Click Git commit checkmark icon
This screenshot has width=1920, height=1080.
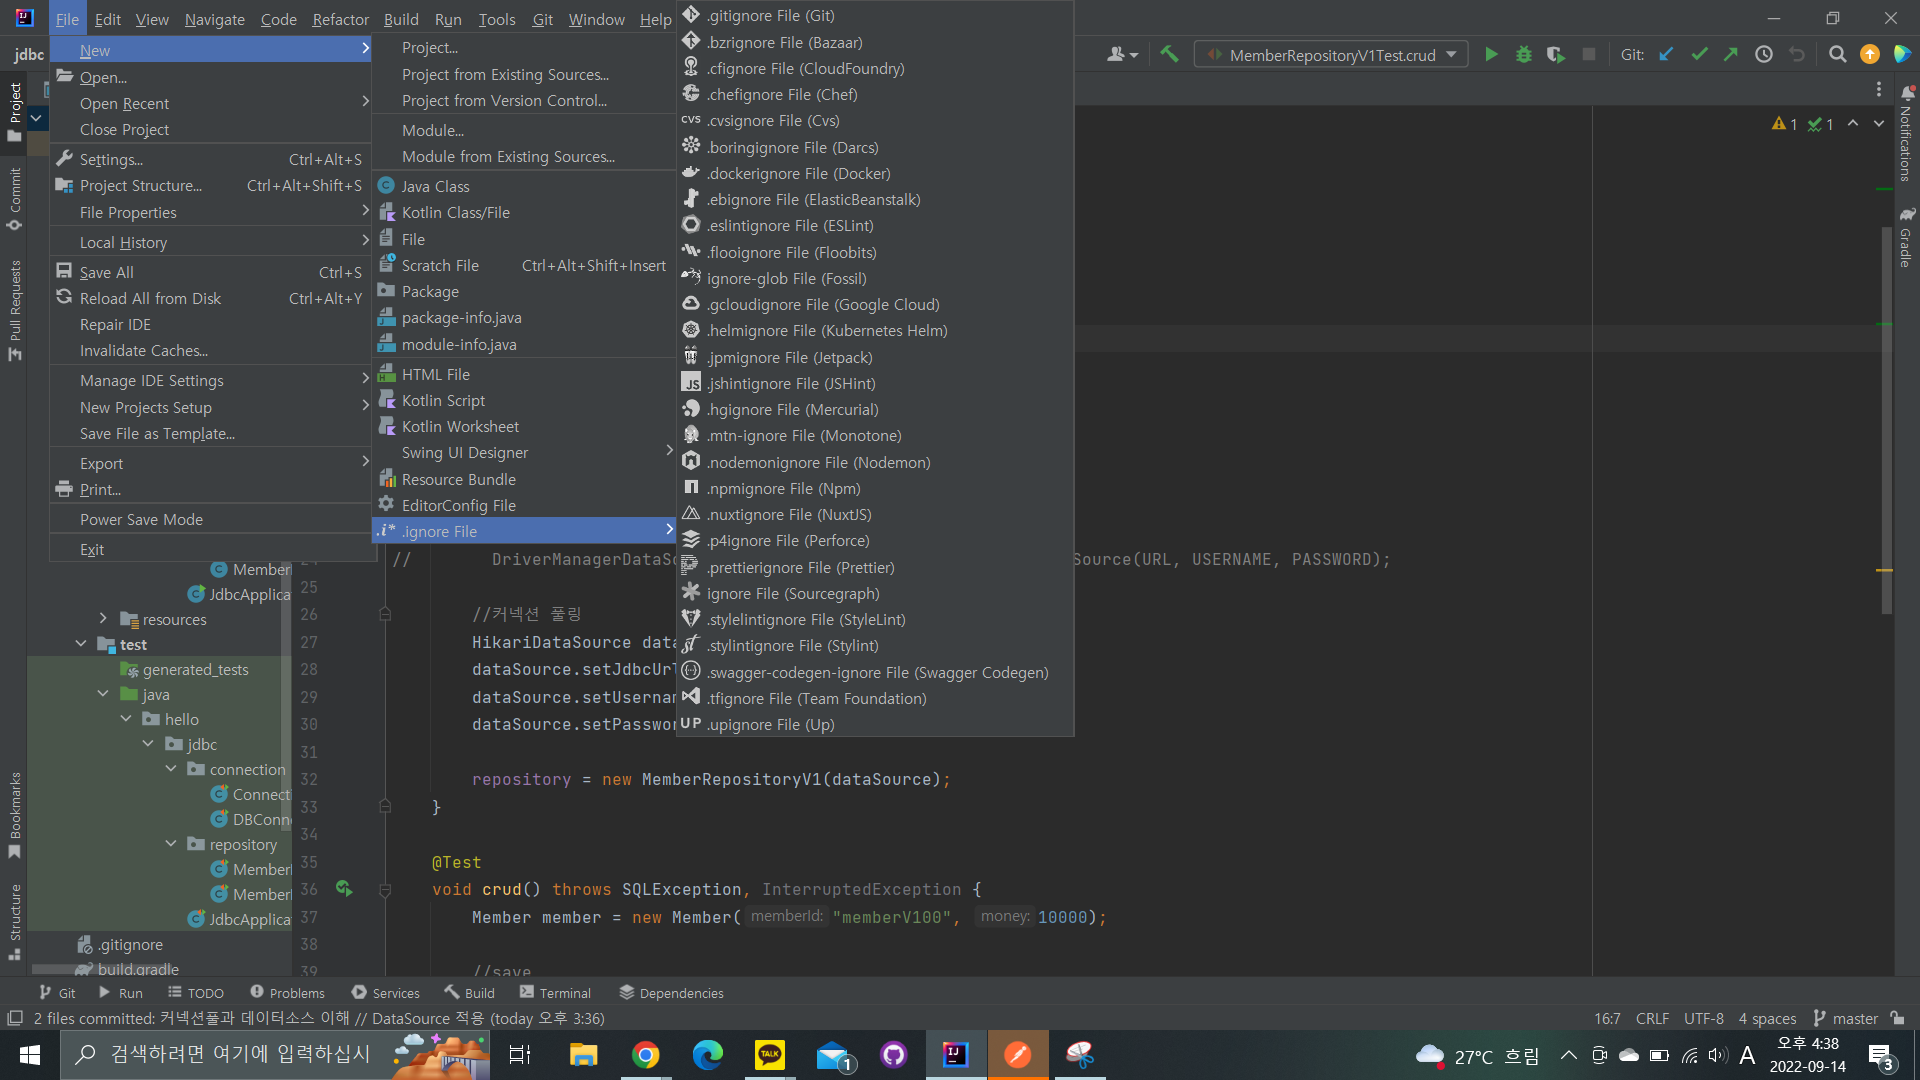point(1699,55)
